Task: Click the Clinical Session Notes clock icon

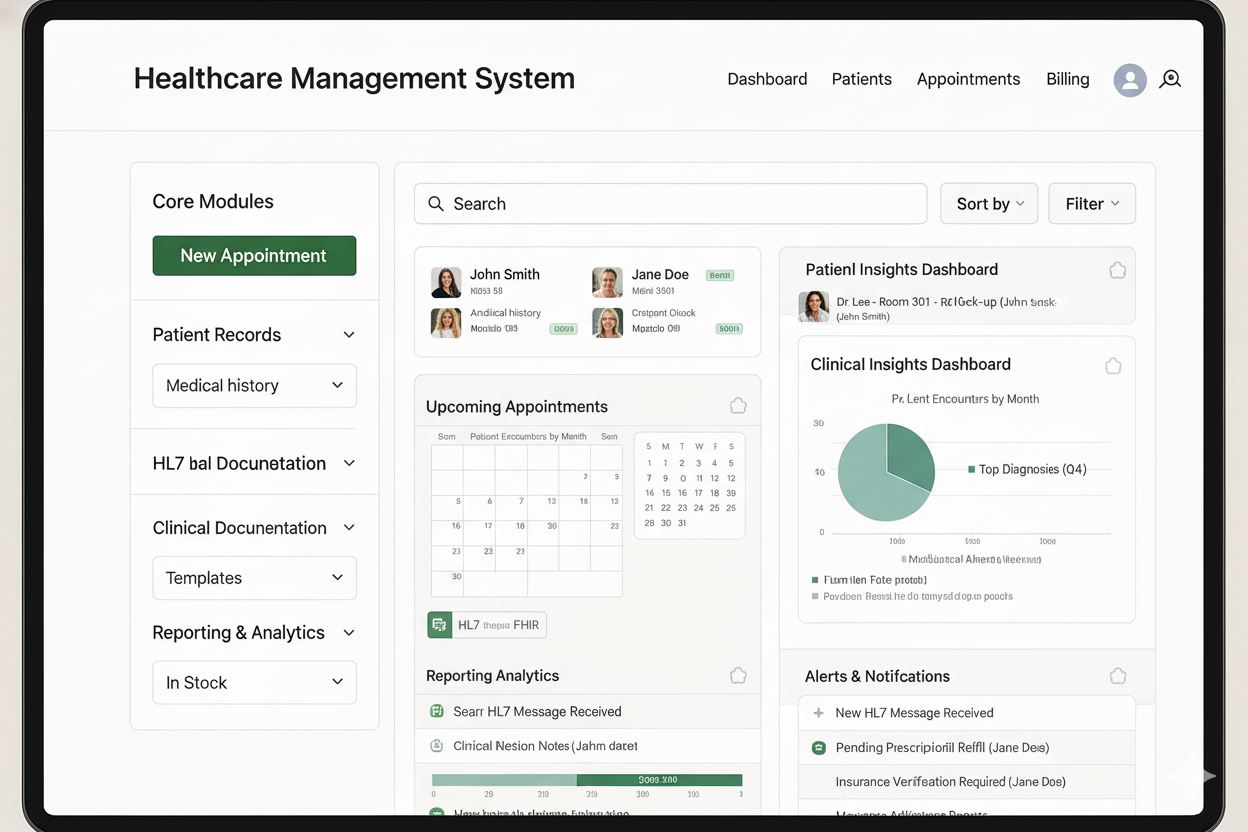Action: coord(437,746)
